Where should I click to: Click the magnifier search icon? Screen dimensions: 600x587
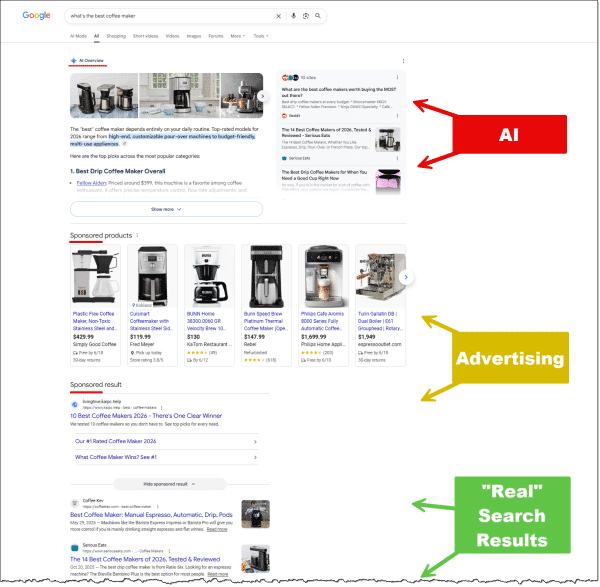point(318,16)
